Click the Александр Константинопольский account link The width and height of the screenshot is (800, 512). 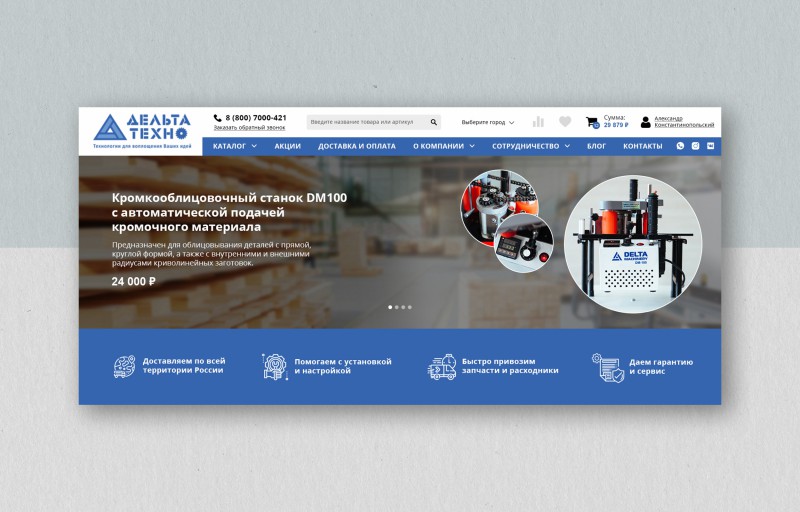click(x=684, y=122)
